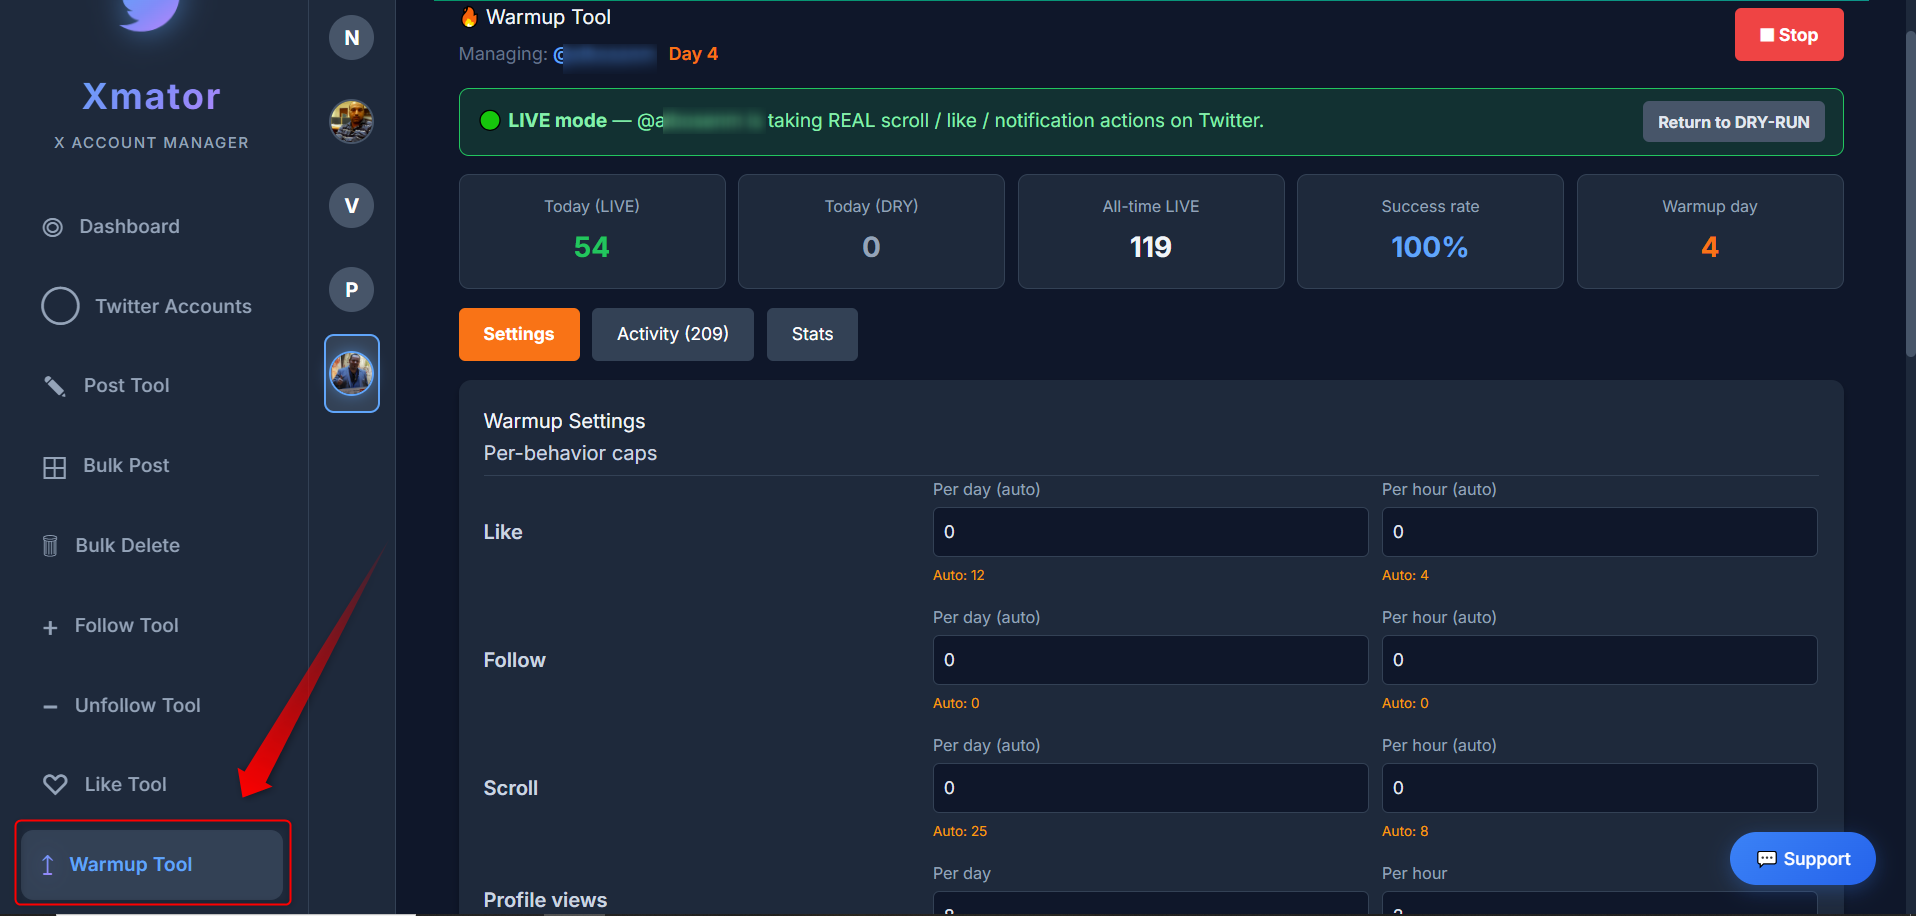Click the "LIVE mode" status text
The height and width of the screenshot is (916, 1916).
(557, 121)
